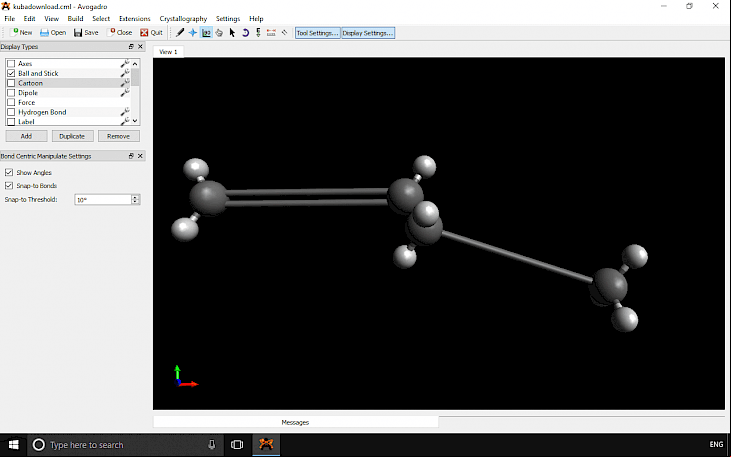Click the Snap-to Threshold value field
The image size is (731, 457).
pyautogui.click(x=103, y=200)
